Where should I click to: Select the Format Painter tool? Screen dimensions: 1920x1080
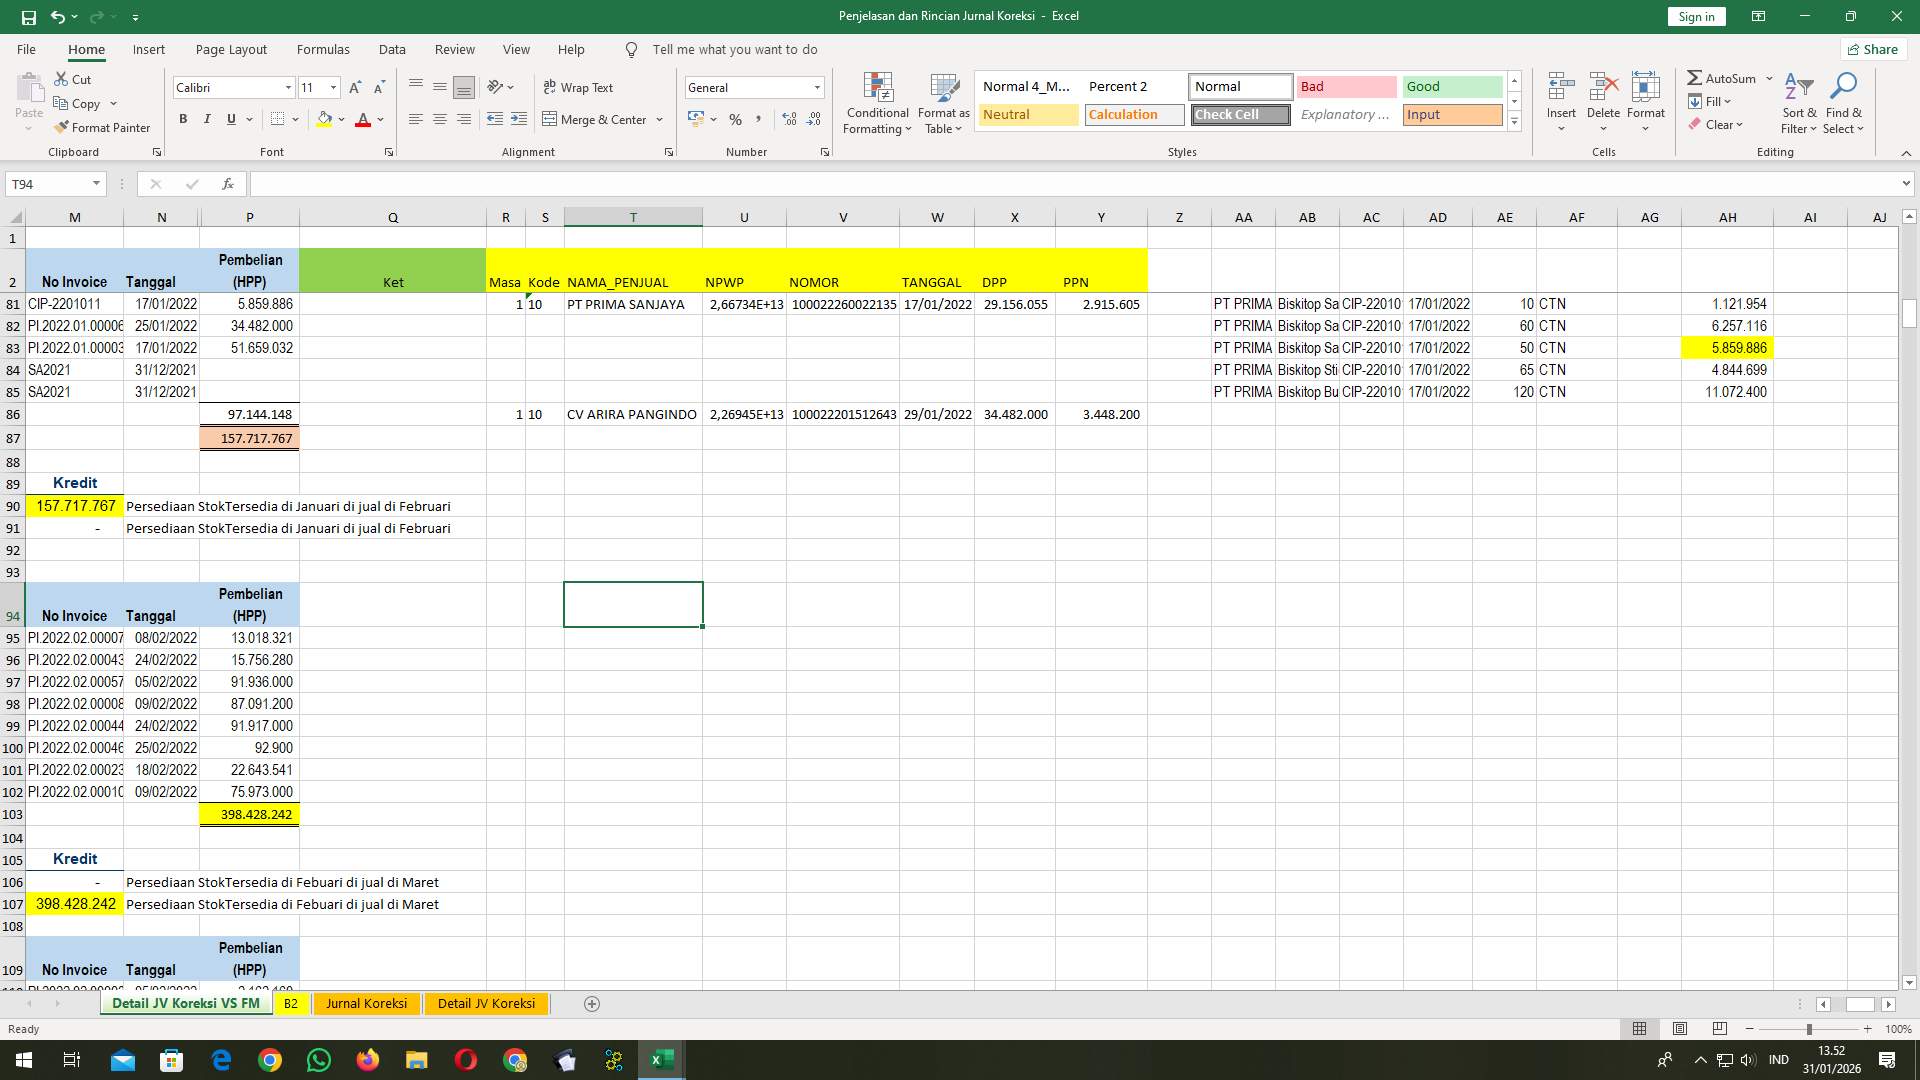click(x=103, y=128)
